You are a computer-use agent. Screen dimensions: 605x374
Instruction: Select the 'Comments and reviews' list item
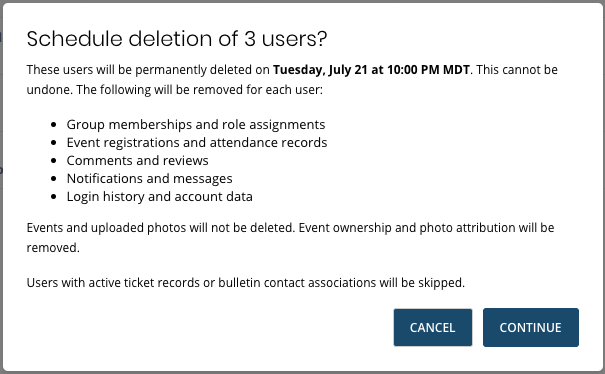coord(137,161)
